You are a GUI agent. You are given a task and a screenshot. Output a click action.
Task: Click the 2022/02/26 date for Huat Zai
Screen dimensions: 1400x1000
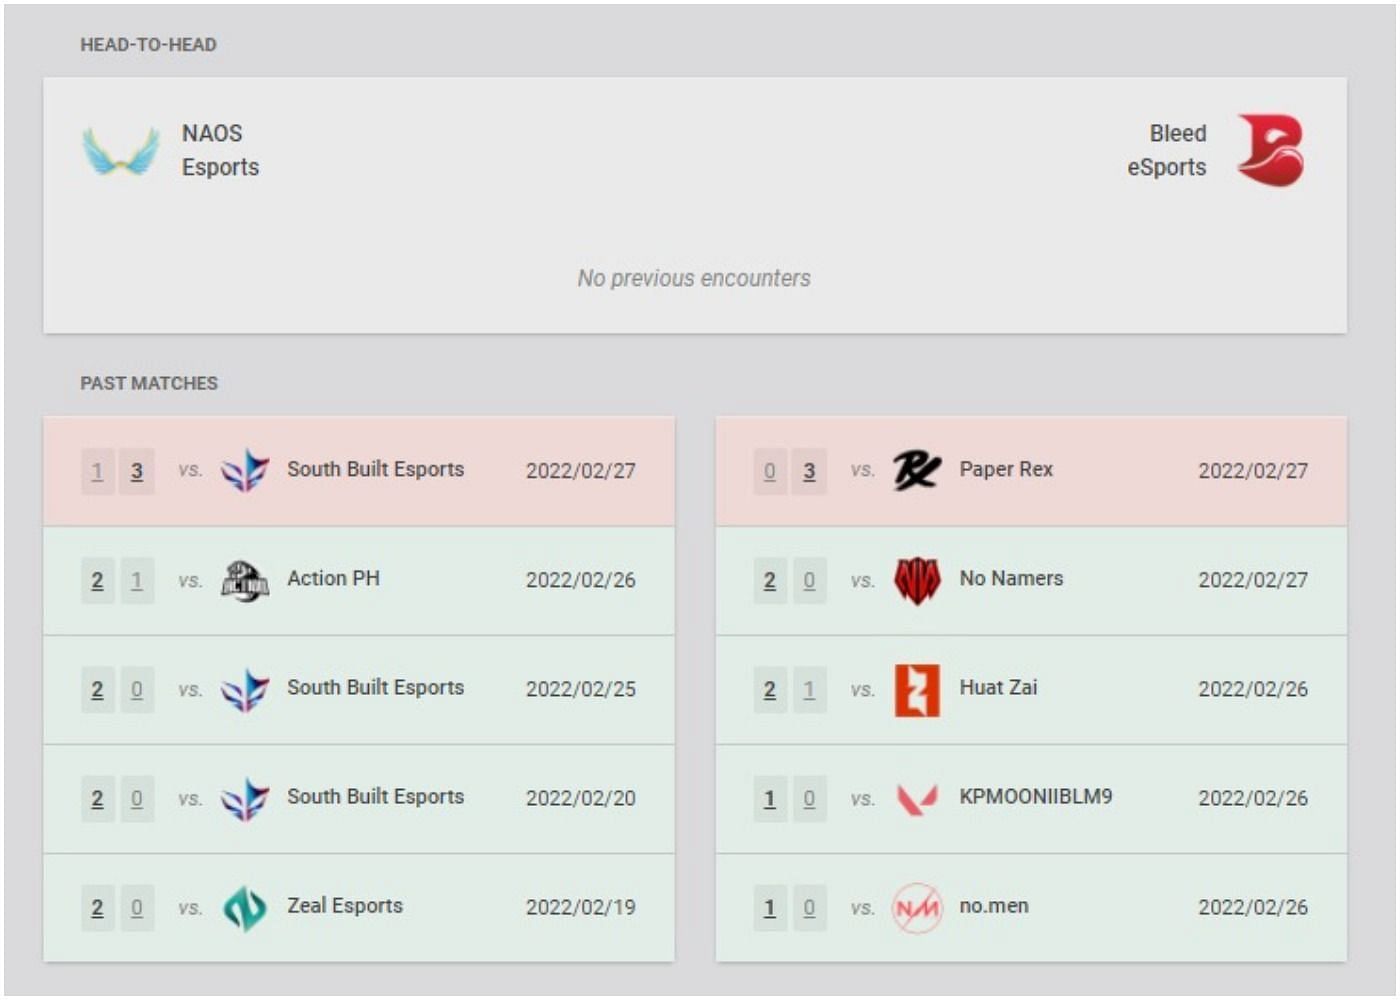click(1253, 689)
